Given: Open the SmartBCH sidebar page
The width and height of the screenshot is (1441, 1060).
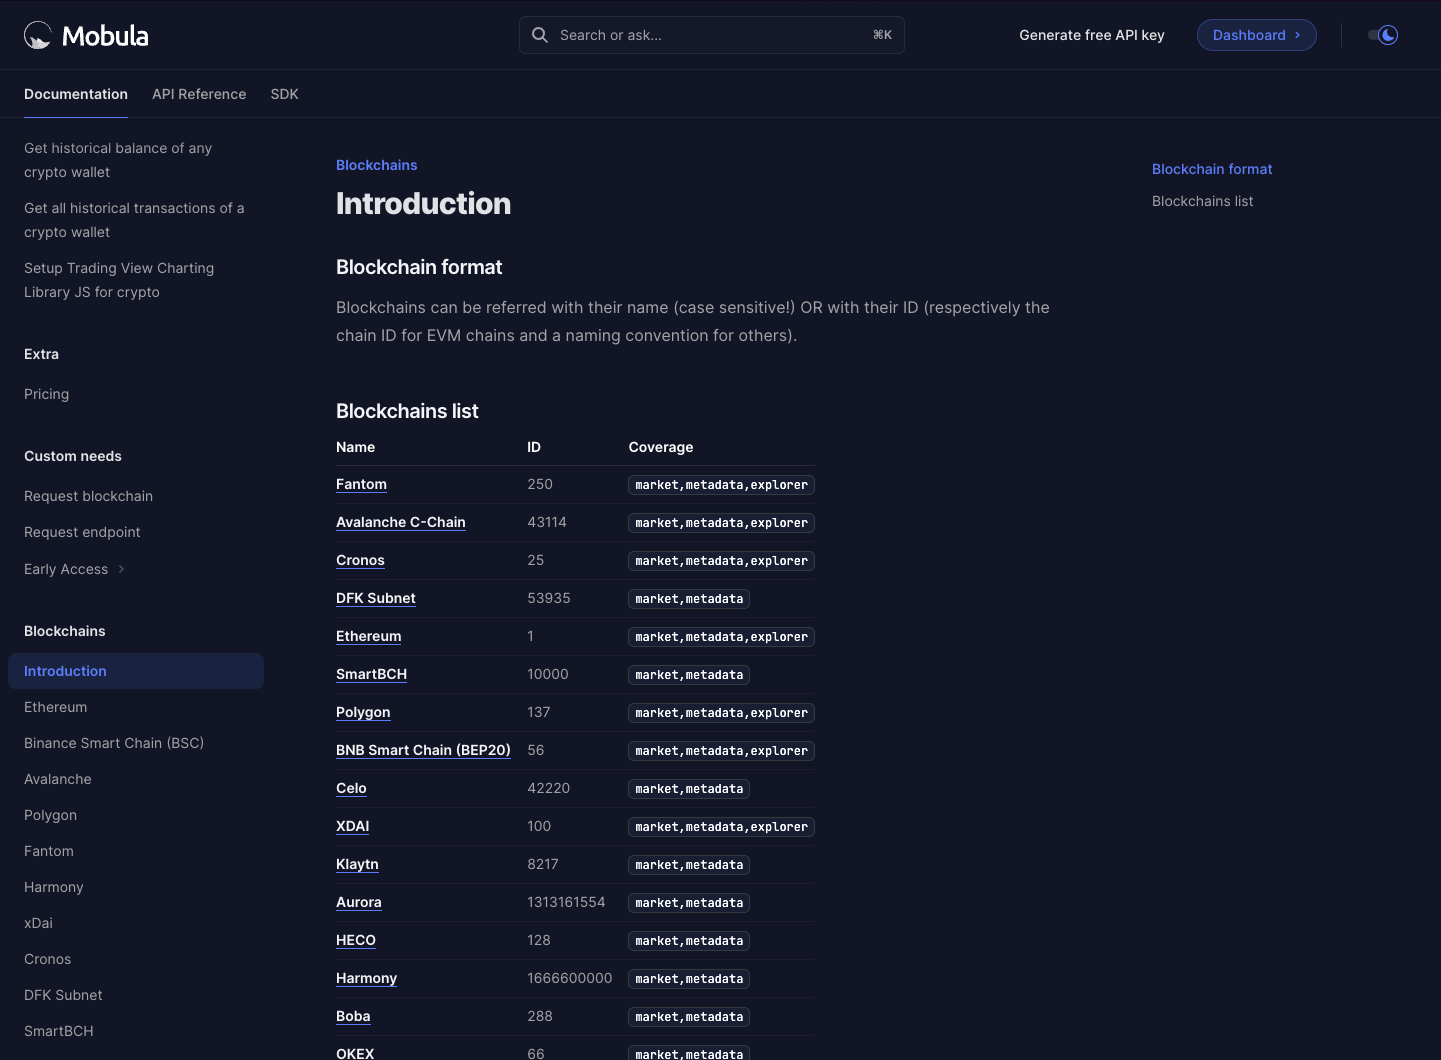Looking at the screenshot, I should tap(59, 1031).
